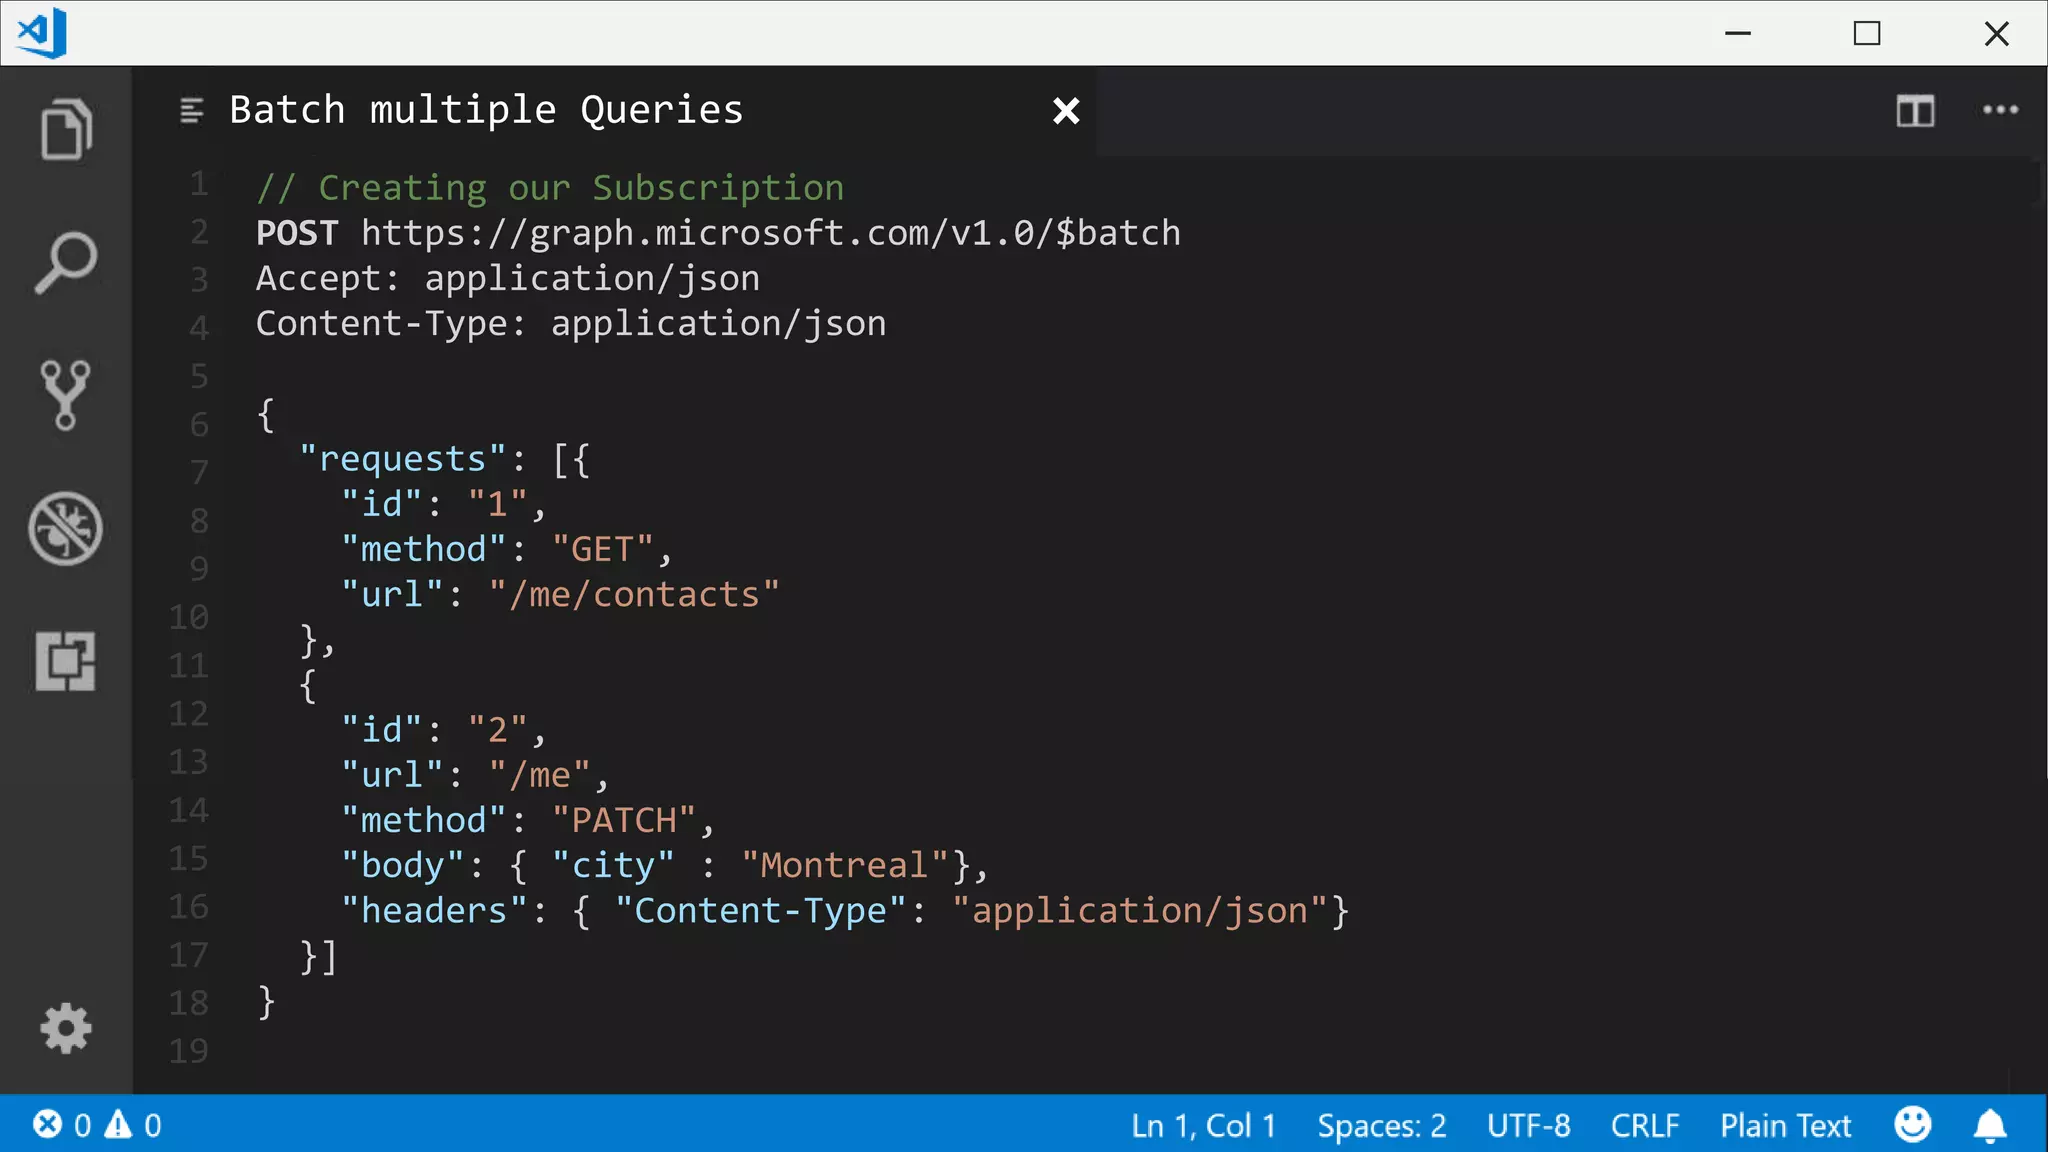The width and height of the screenshot is (2048, 1152).
Task: Maximize the VS Code window
Action: 1867,33
